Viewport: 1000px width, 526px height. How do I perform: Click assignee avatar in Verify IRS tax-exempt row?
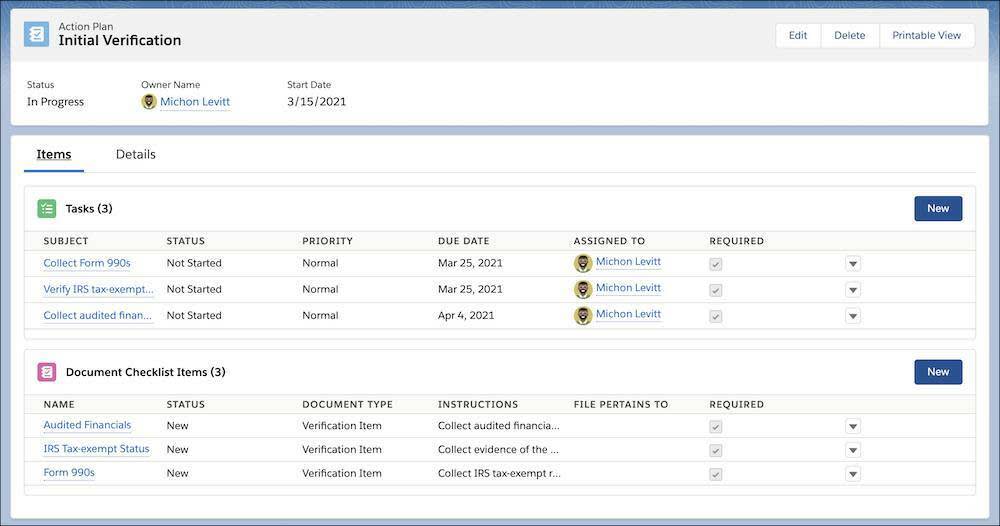(583, 289)
